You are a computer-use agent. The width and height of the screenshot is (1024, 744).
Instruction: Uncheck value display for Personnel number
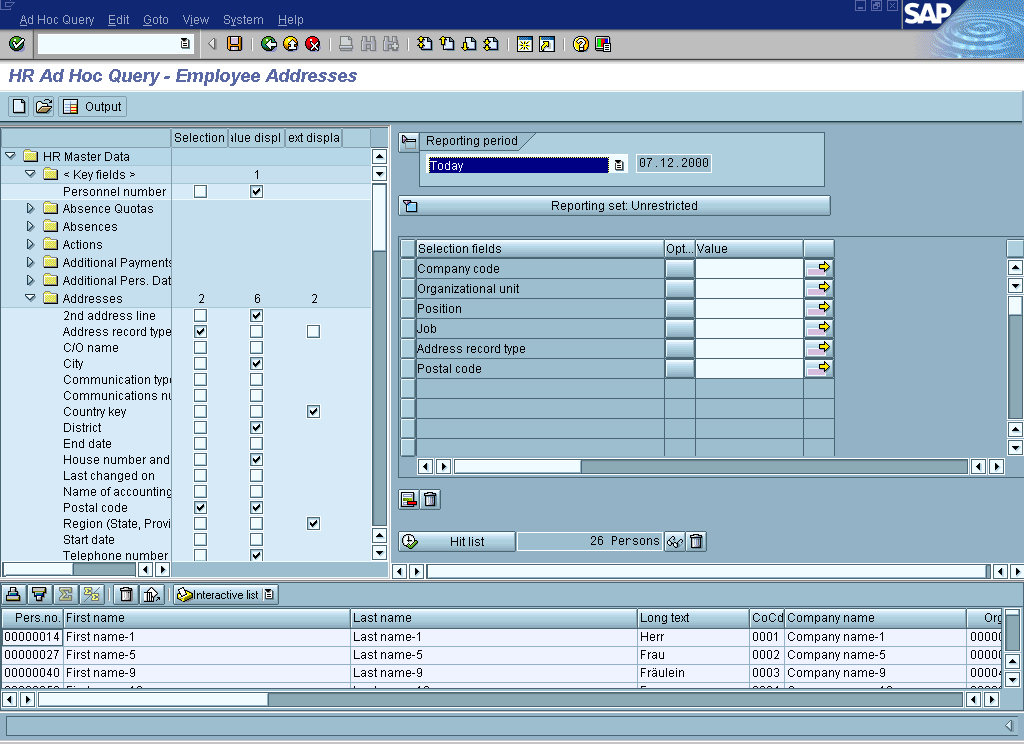click(x=257, y=191)
